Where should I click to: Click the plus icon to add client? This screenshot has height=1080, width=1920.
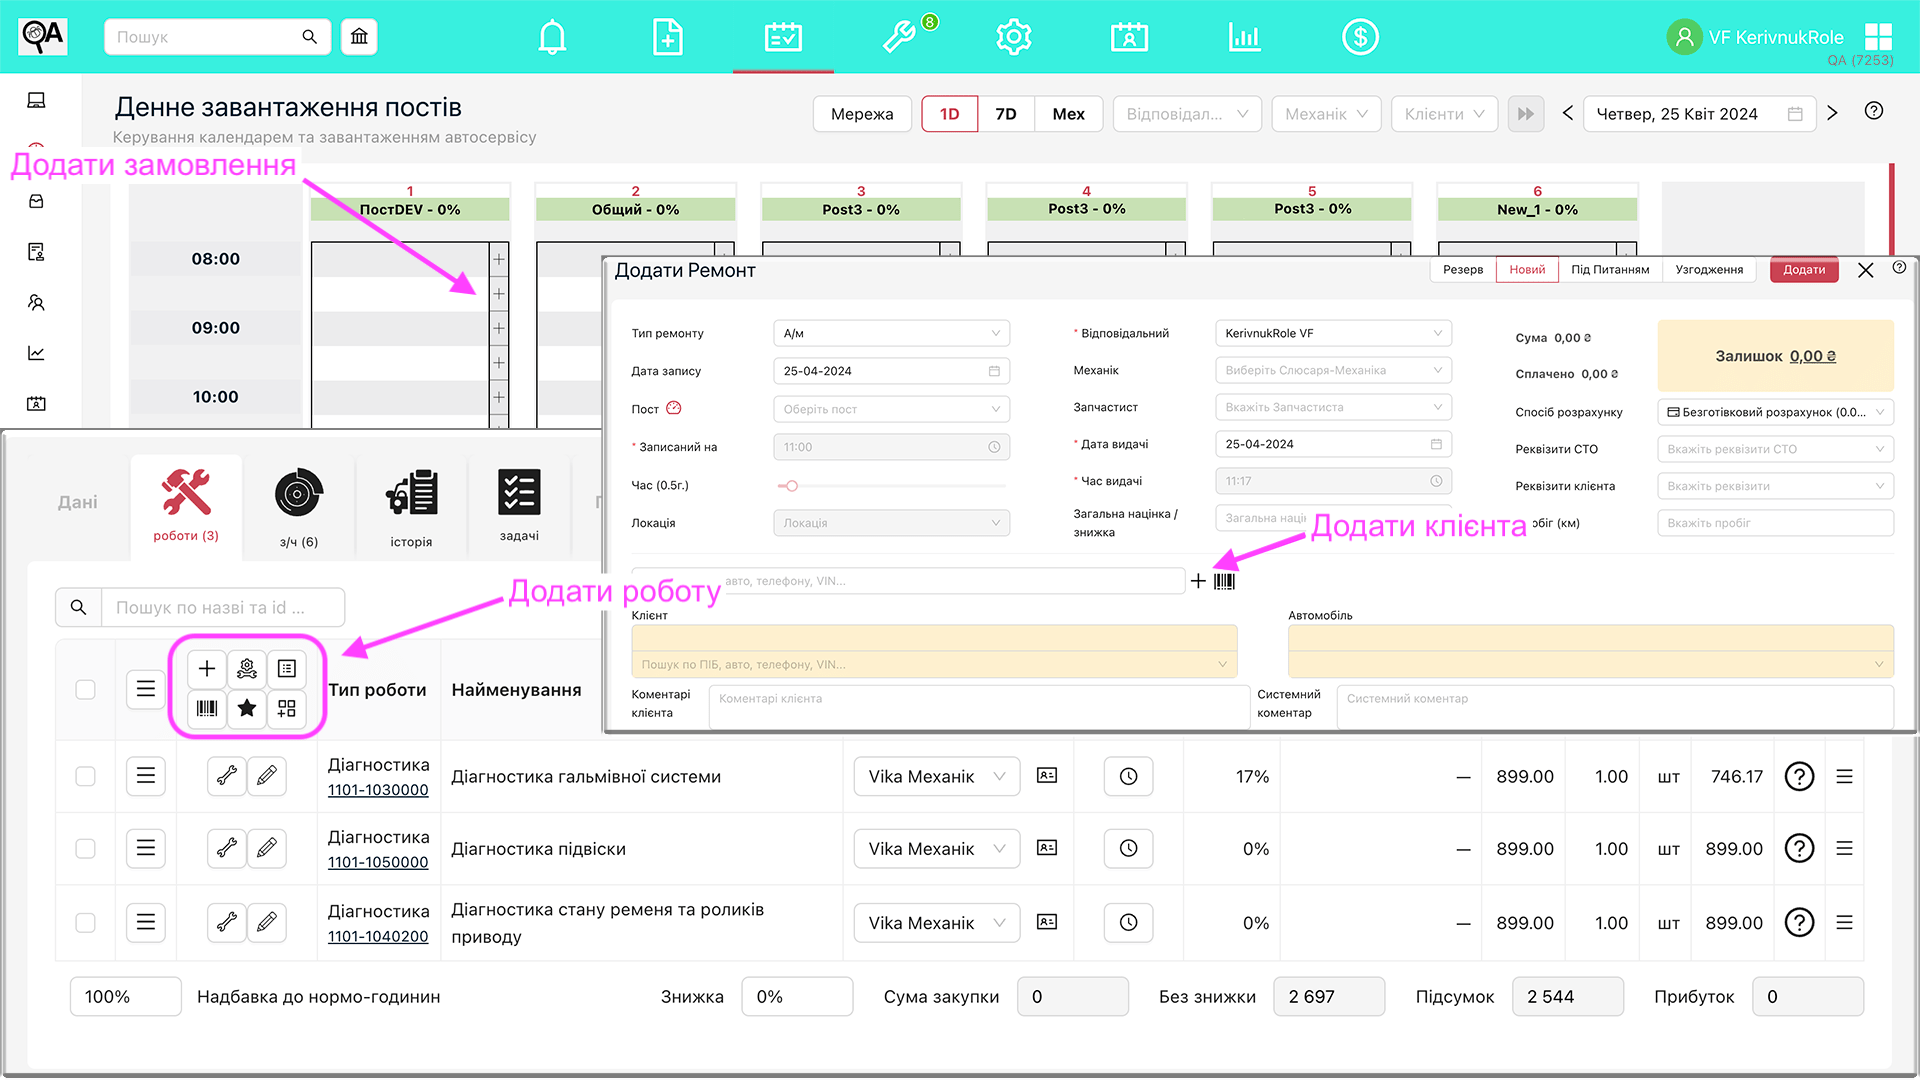tap(1198, 581)
